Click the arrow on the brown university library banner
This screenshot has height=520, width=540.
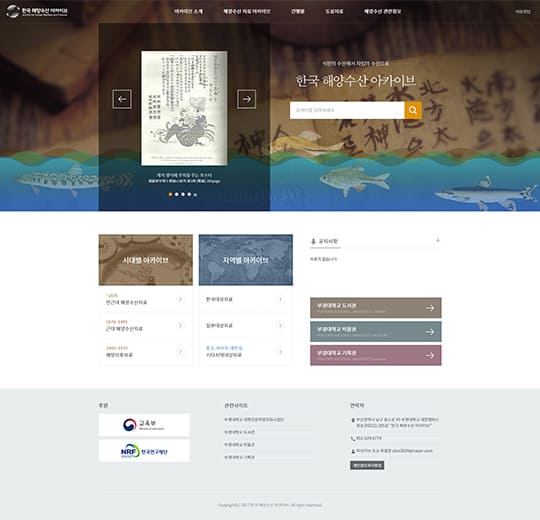430,308
